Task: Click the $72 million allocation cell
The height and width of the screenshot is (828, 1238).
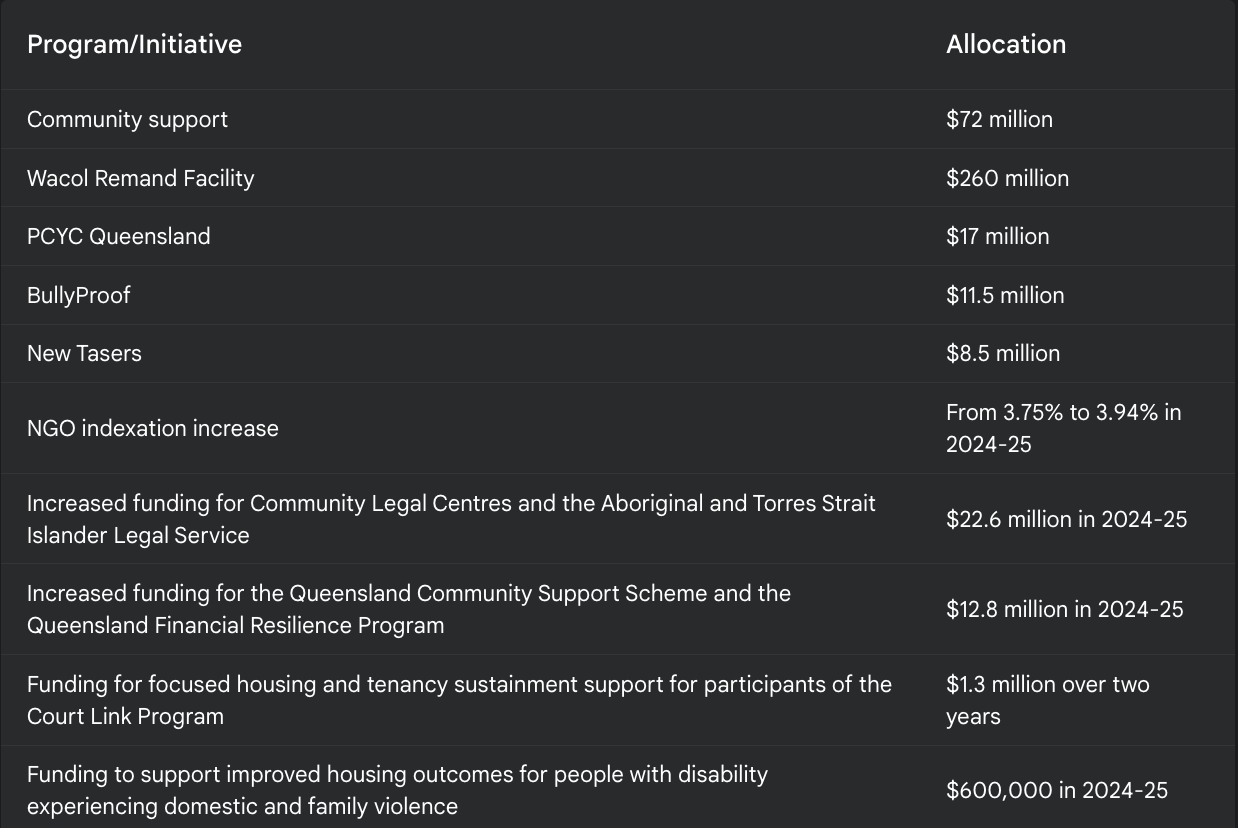Action: click(x=999, y=119)
